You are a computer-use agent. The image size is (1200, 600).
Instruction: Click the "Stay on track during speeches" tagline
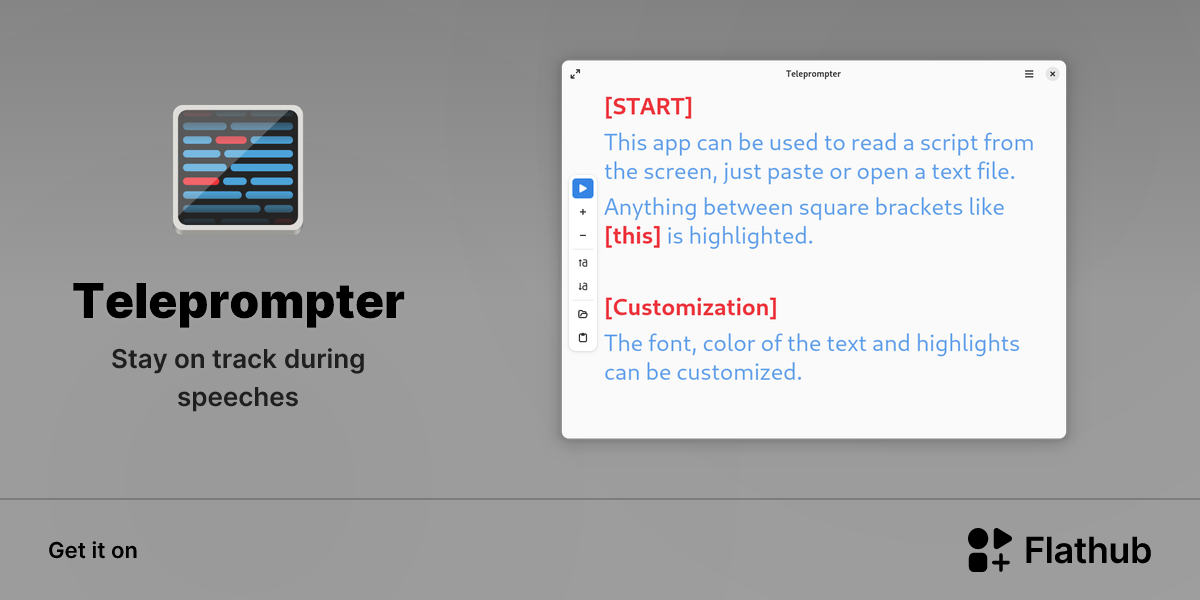238,378
